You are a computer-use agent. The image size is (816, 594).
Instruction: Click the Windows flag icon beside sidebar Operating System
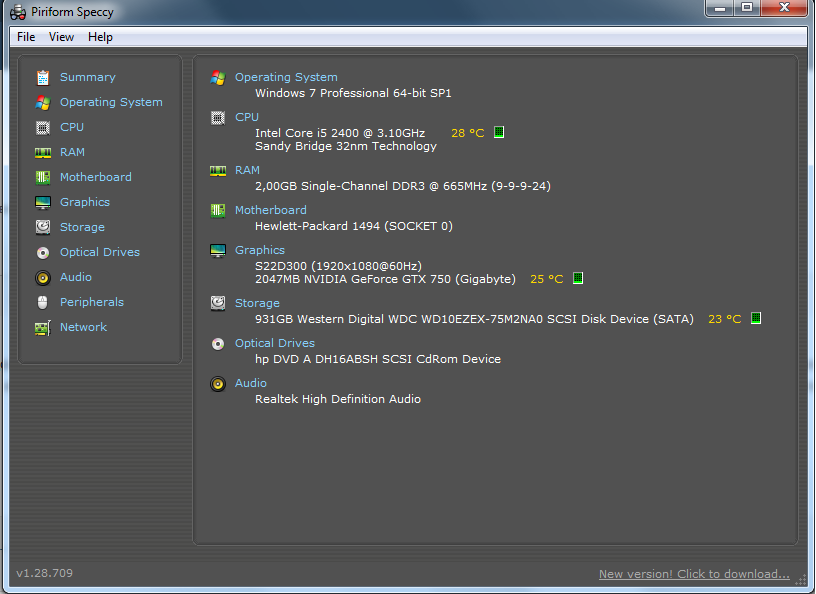click(43, 103)
